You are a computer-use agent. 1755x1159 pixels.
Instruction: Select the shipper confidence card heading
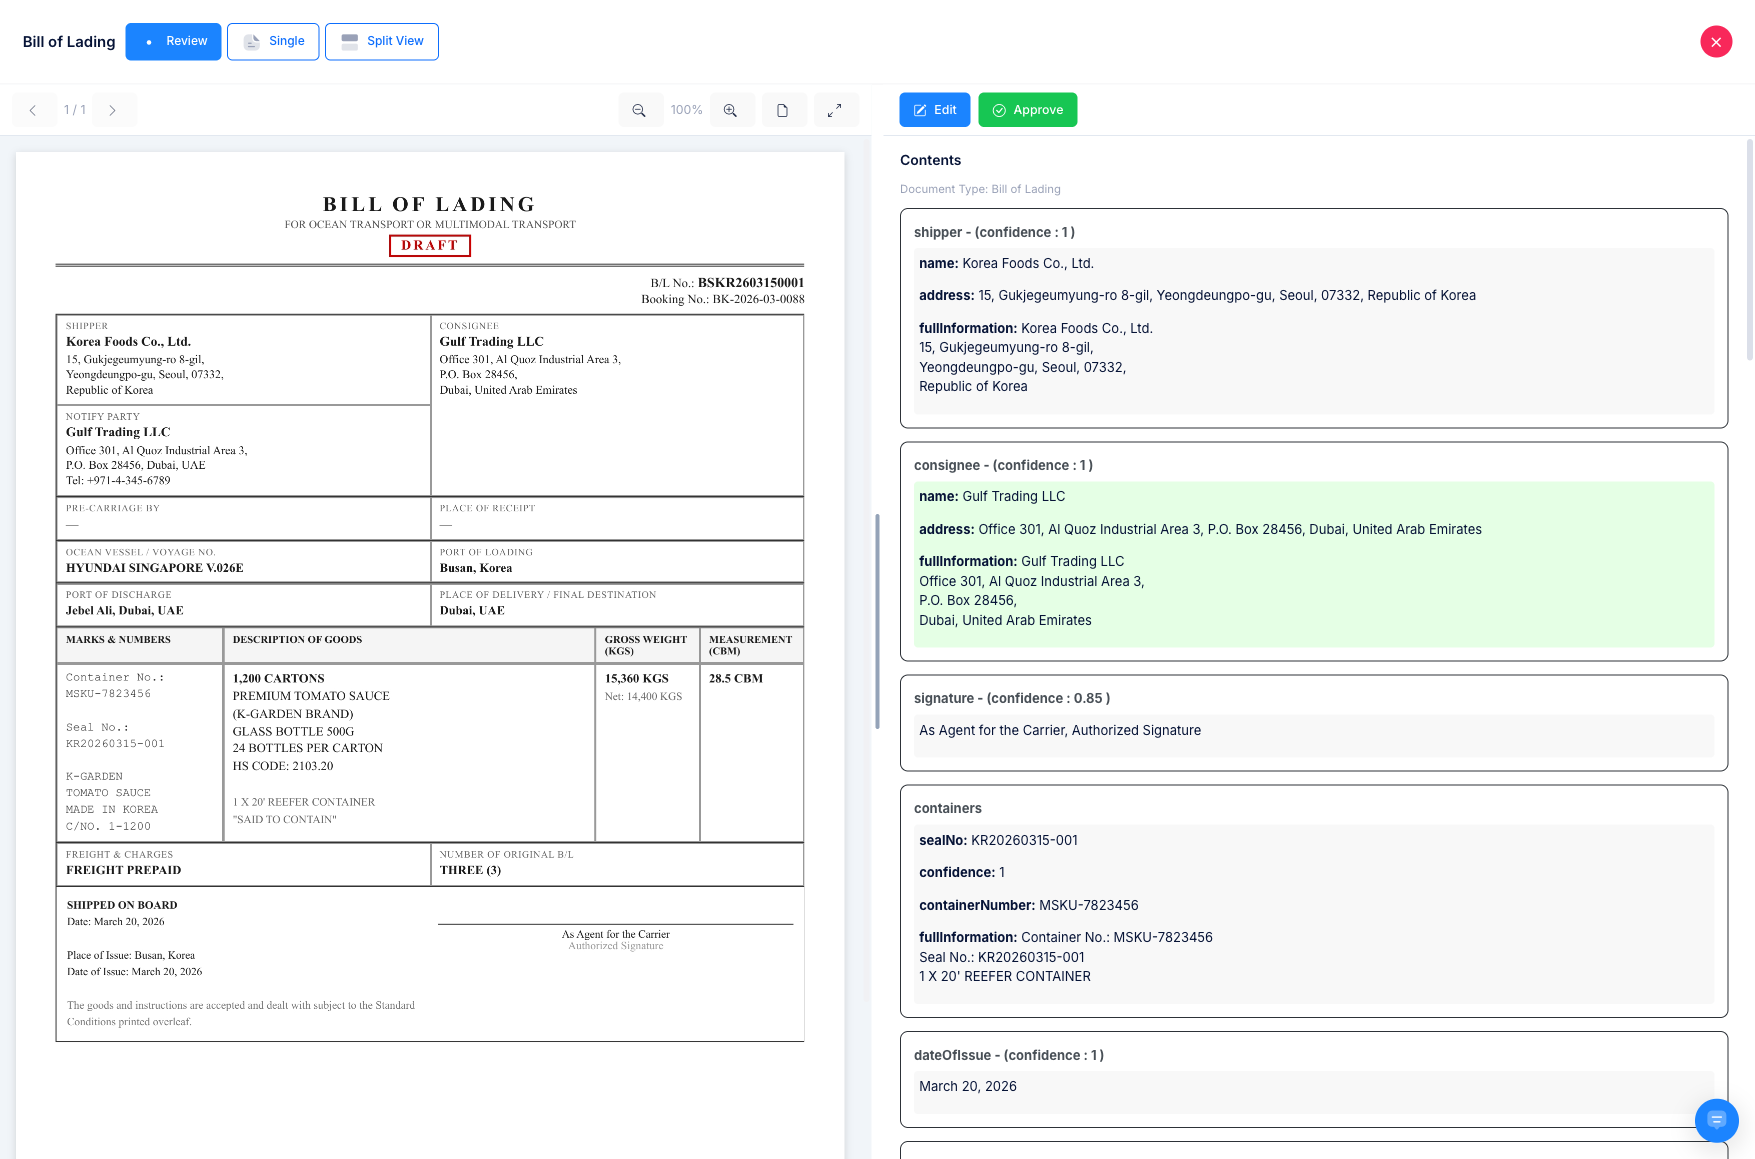[994, 232]
